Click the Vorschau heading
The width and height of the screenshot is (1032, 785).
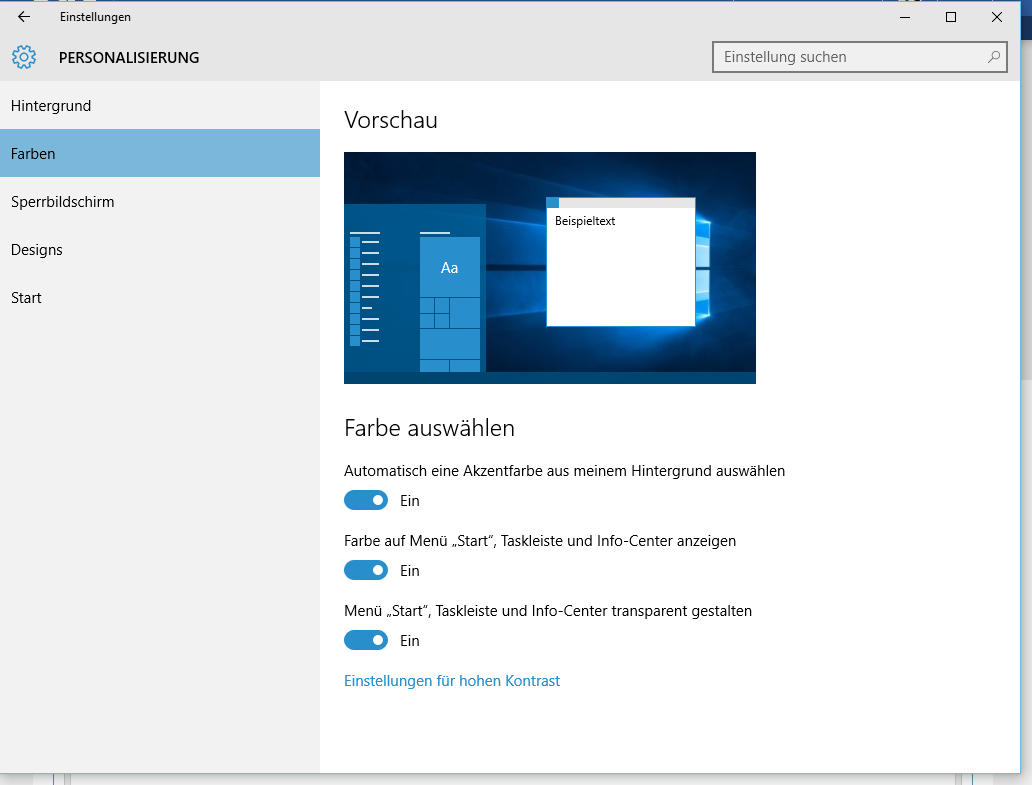(391, 120)
